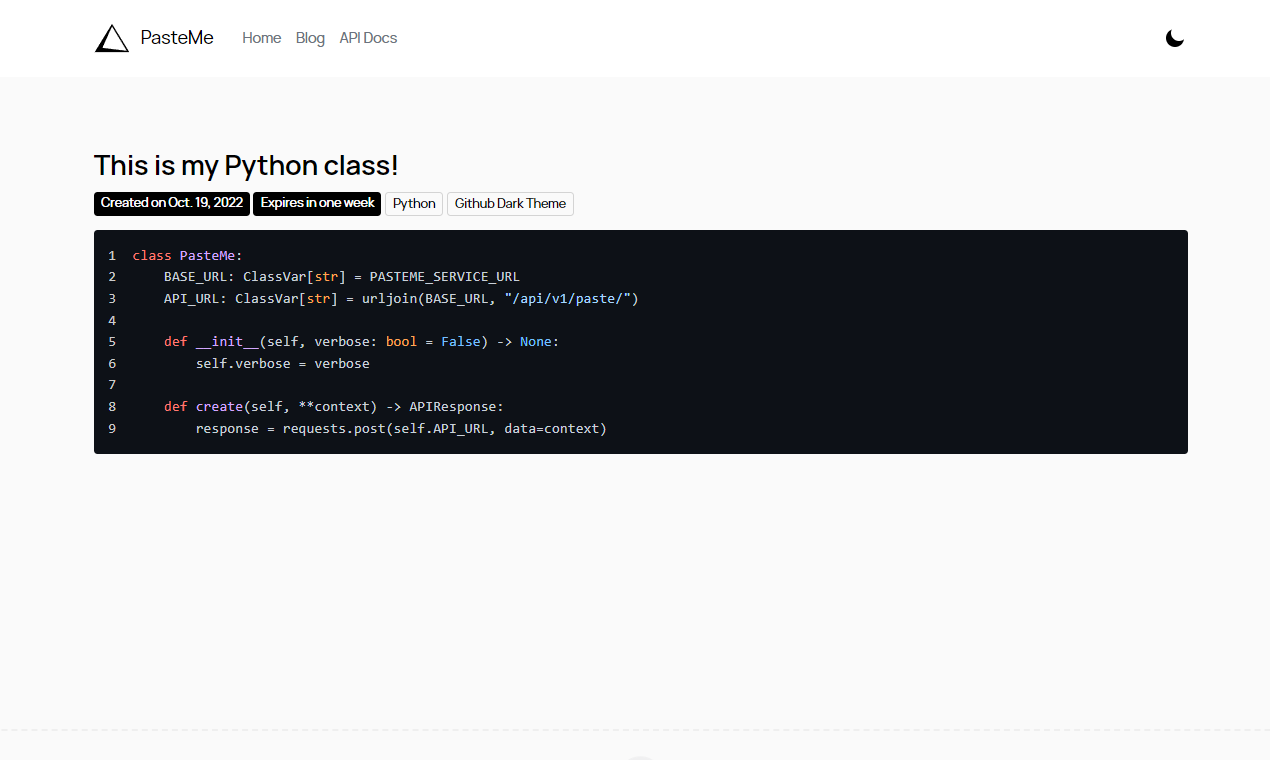The image size is (1270, 760).
Task: Click line number 7 in the code gutter
Action: 112,385
